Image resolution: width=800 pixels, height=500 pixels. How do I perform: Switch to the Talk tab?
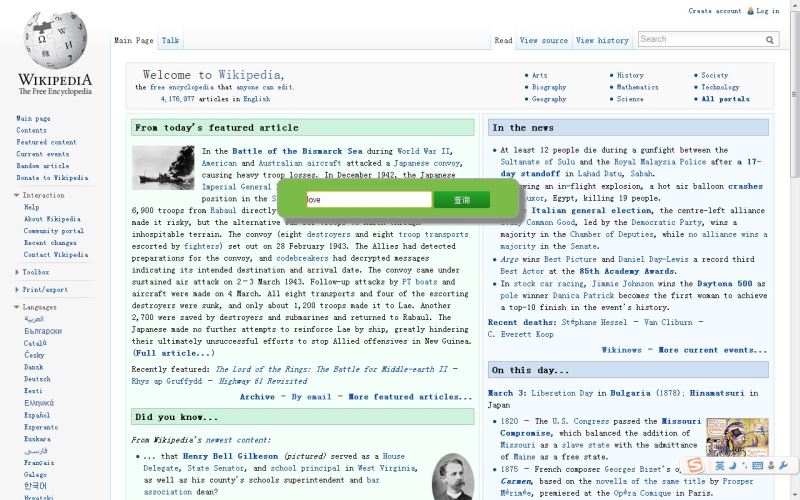pos(170,40)
